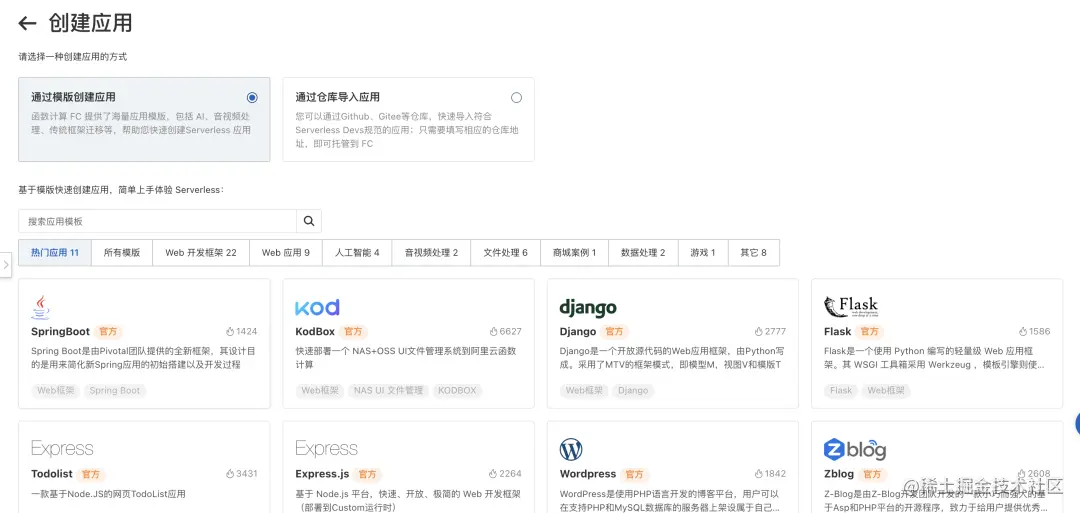Click 官方 badge next to Django

click(614, 331)
